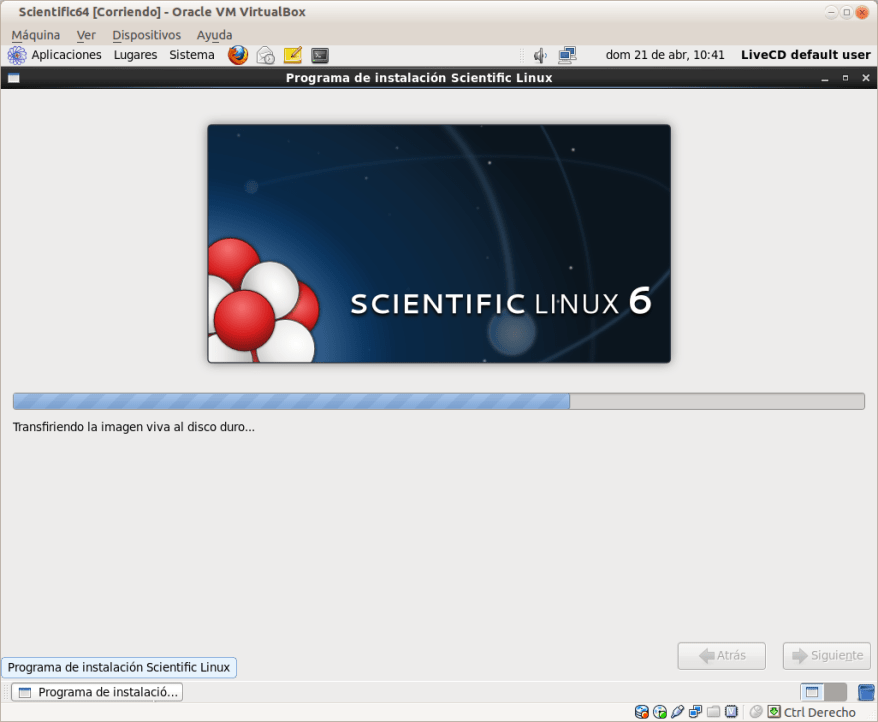Click the USB devices icon in the status bar
The width and height of the screenshot is (878, 722).
[678, 711]
